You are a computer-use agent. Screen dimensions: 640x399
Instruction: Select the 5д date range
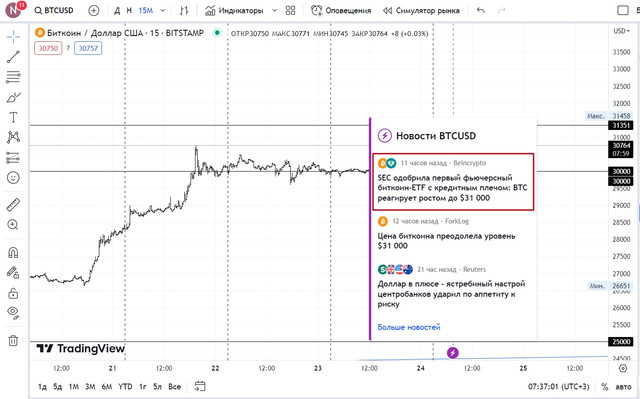tap(58, 386)
